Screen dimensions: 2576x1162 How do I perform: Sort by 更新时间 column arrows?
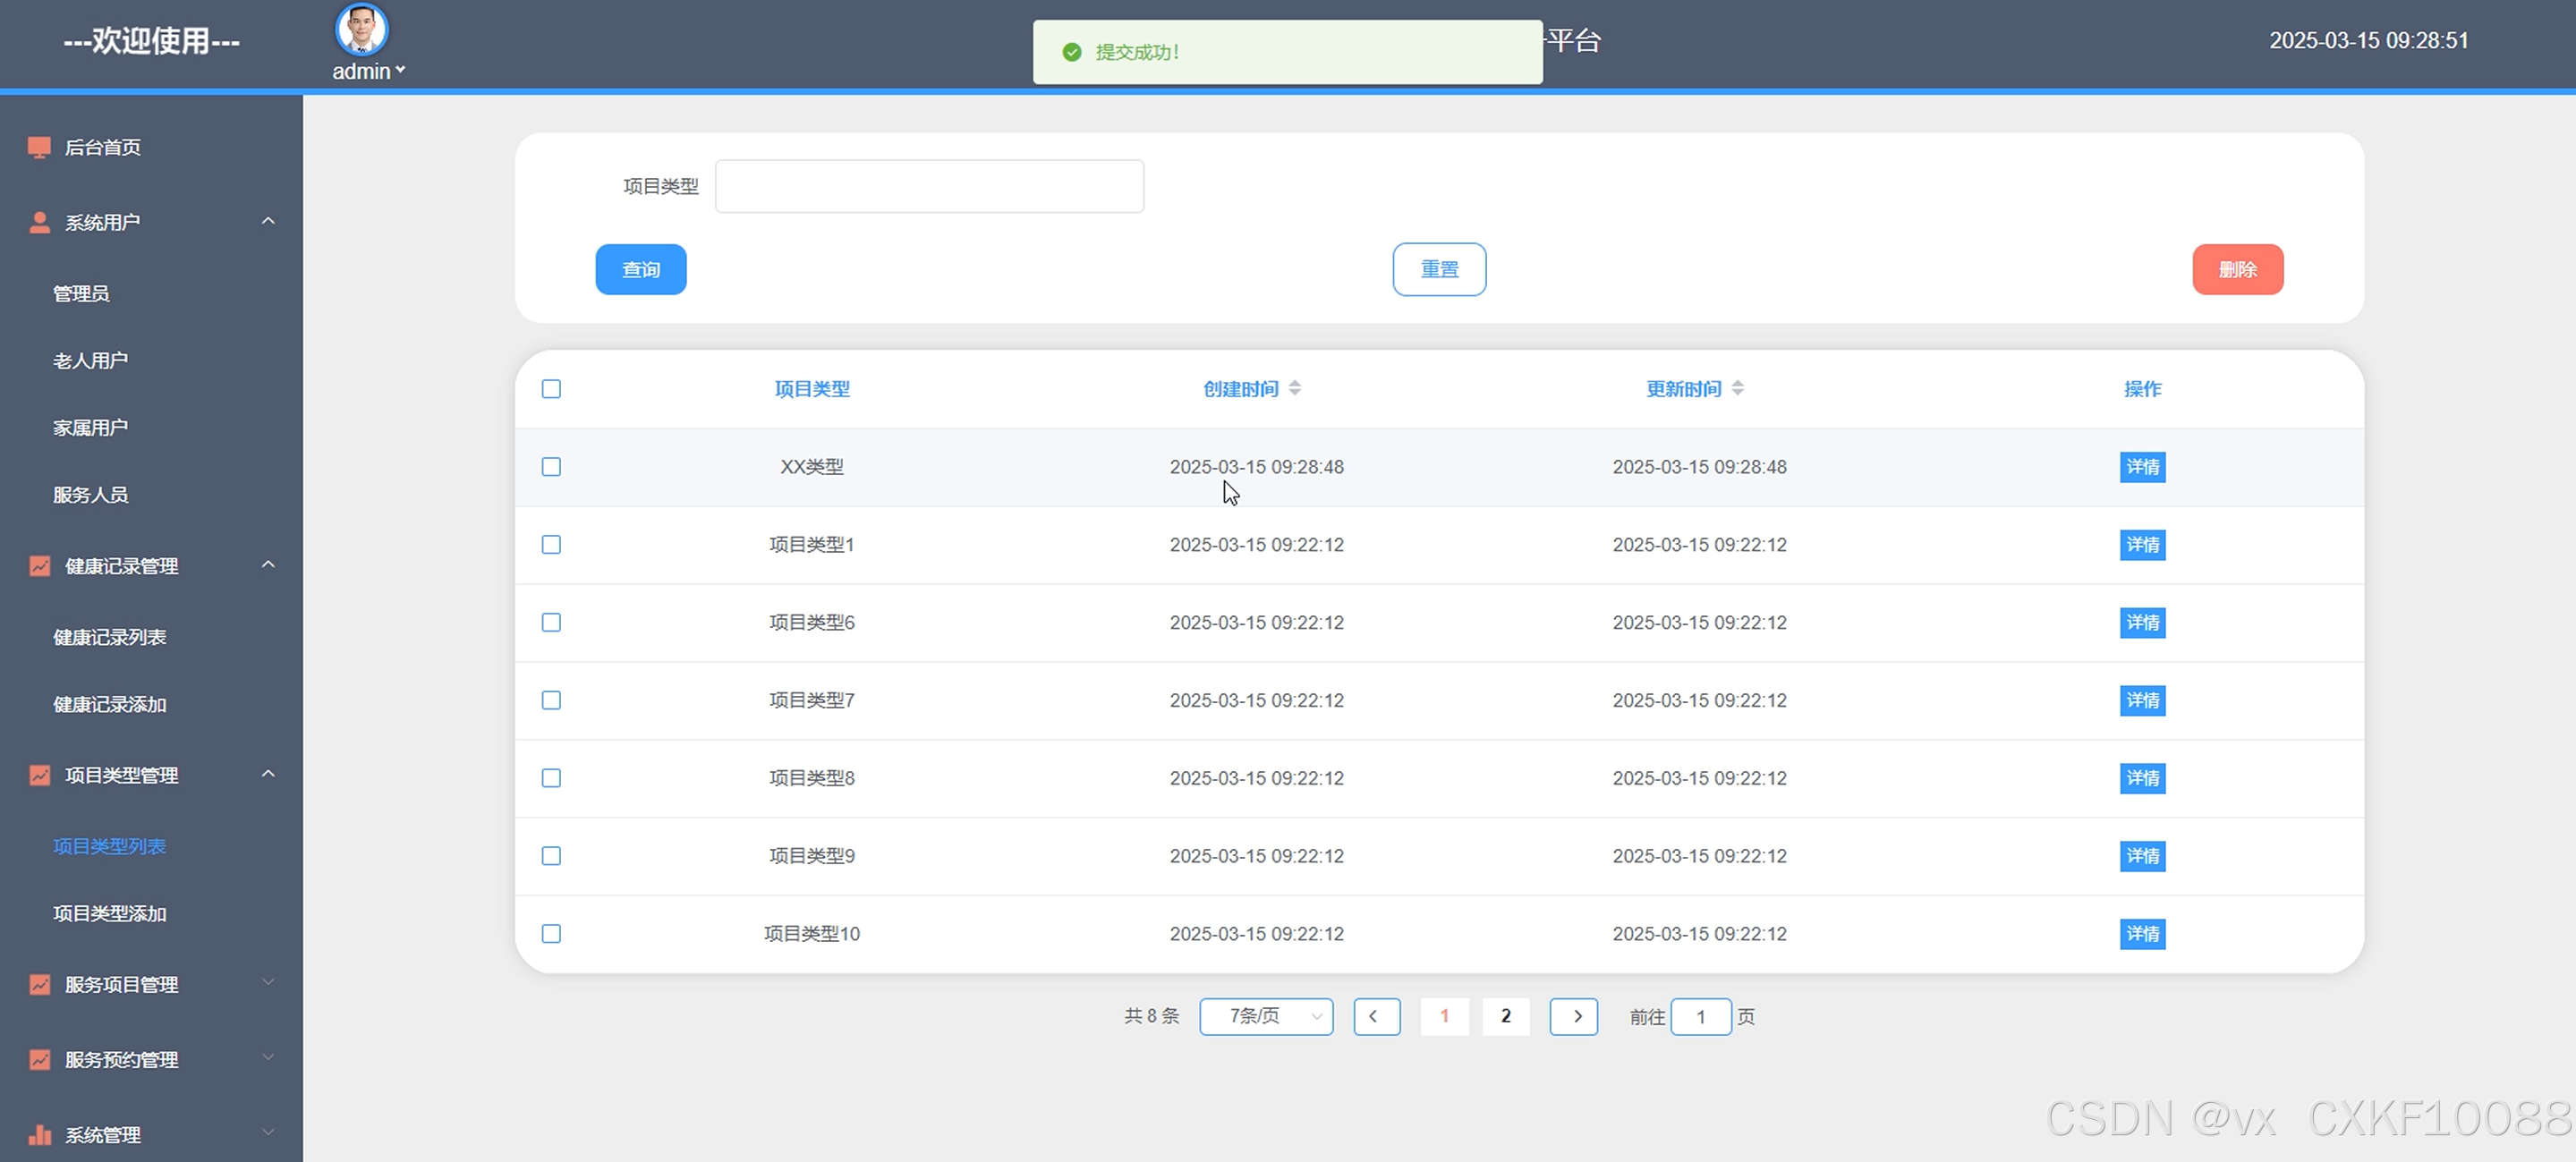1738,388
